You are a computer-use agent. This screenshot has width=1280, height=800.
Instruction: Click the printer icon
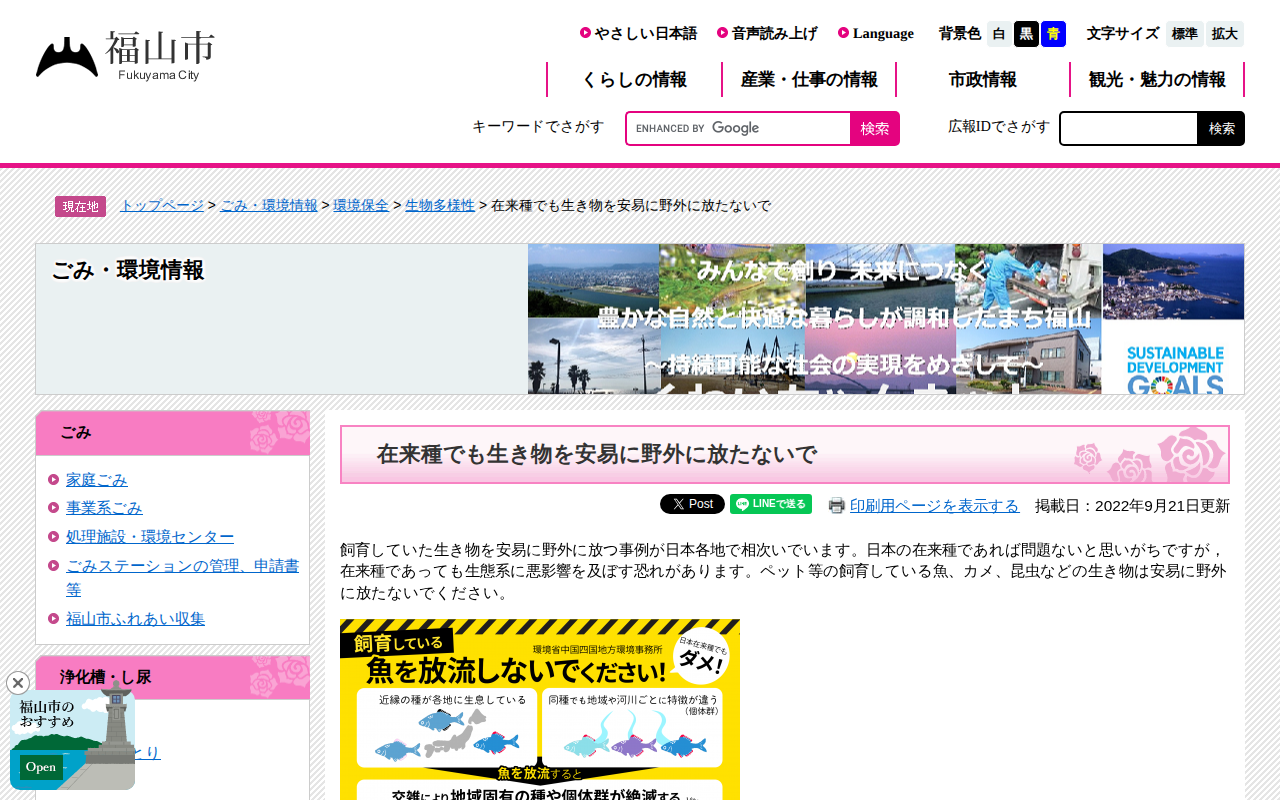(837, 506)
